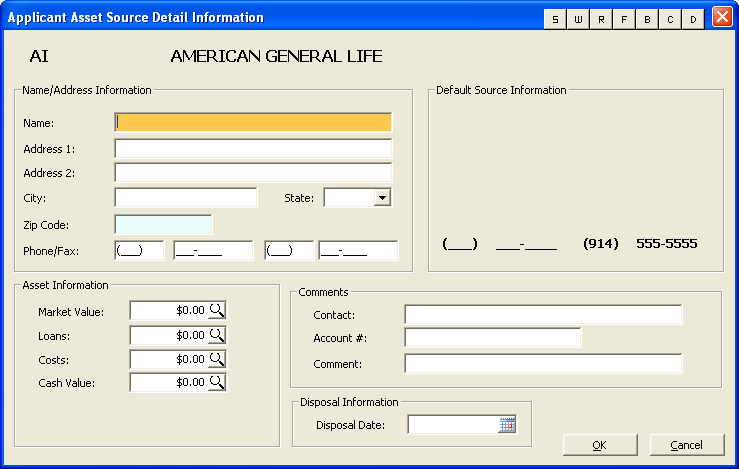The height and width of the screenshot is (469, 739).
Task: Click the Zip Code field
Action: click(x=164, y=225)
